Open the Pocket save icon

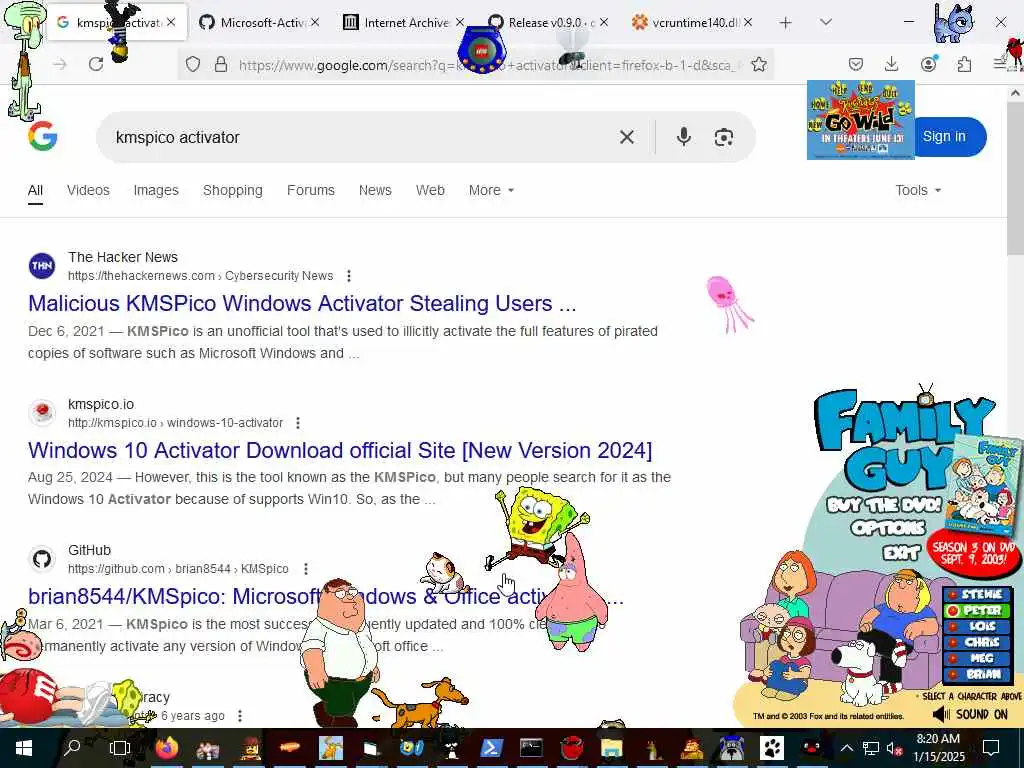click(856, 64)
